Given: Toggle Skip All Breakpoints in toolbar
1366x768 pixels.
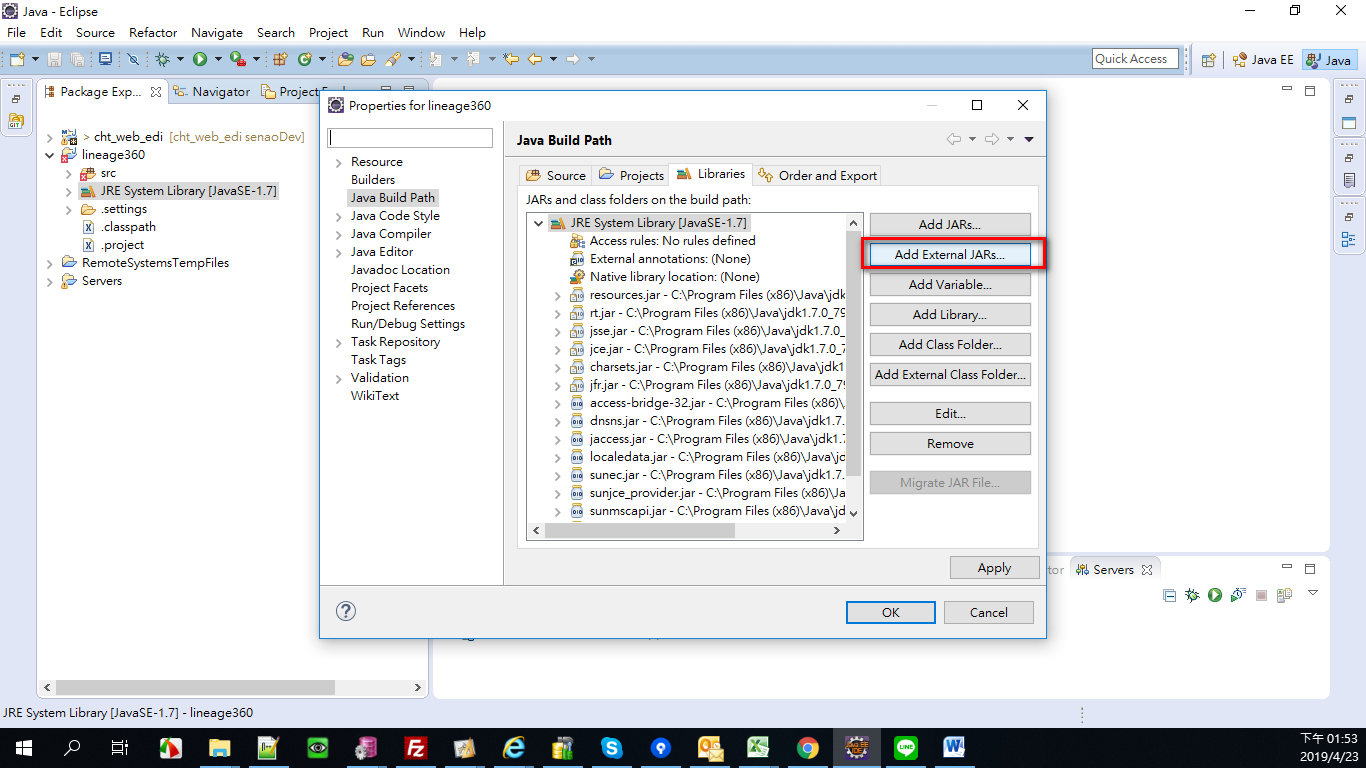Looking at the screenshot, I should (x=133, y=59).
